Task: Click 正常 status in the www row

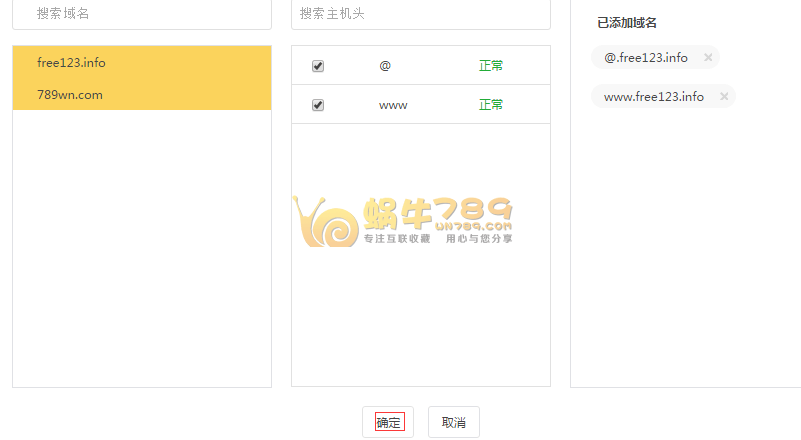Action: [491, 105]
